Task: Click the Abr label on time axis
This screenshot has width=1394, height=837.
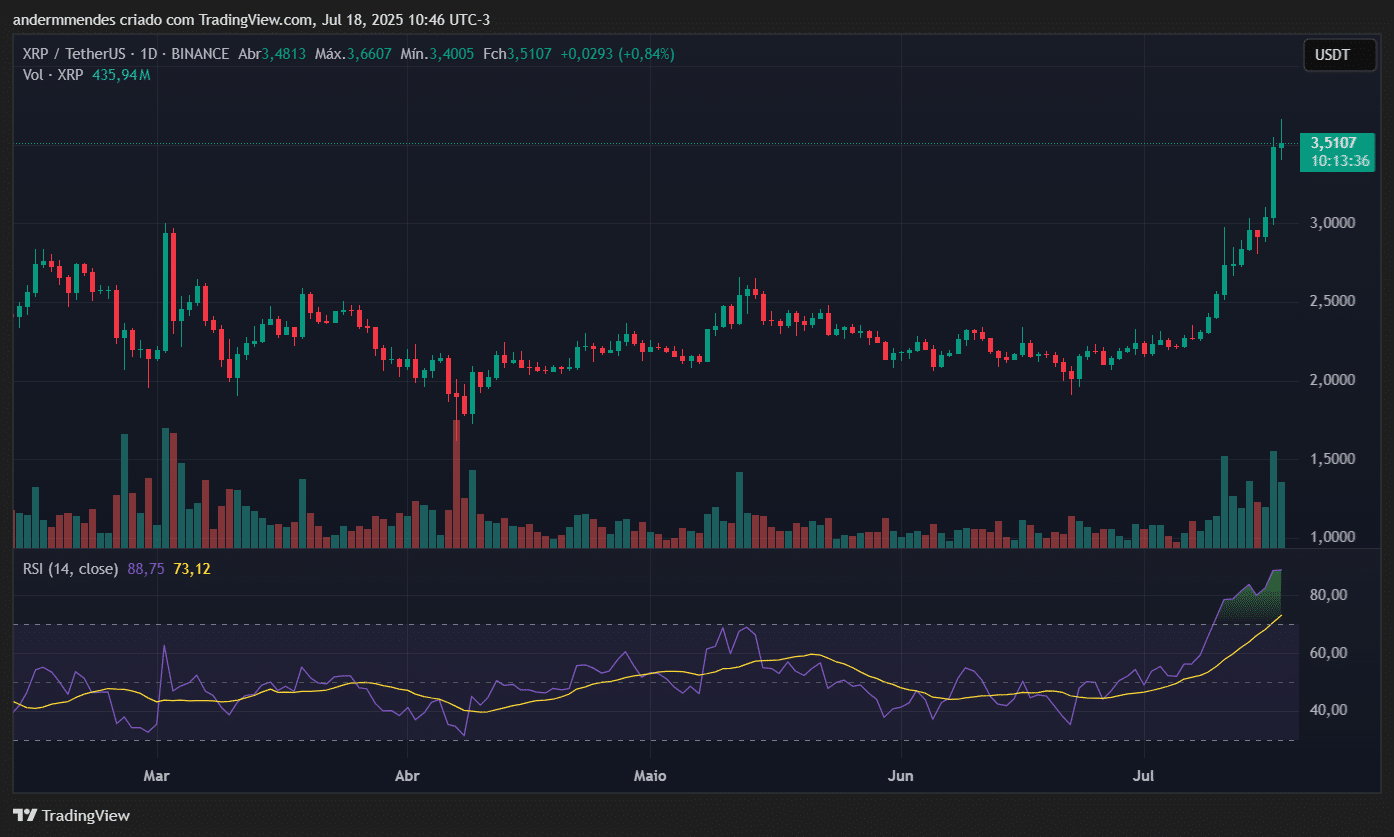Action: tap(407, 775)
